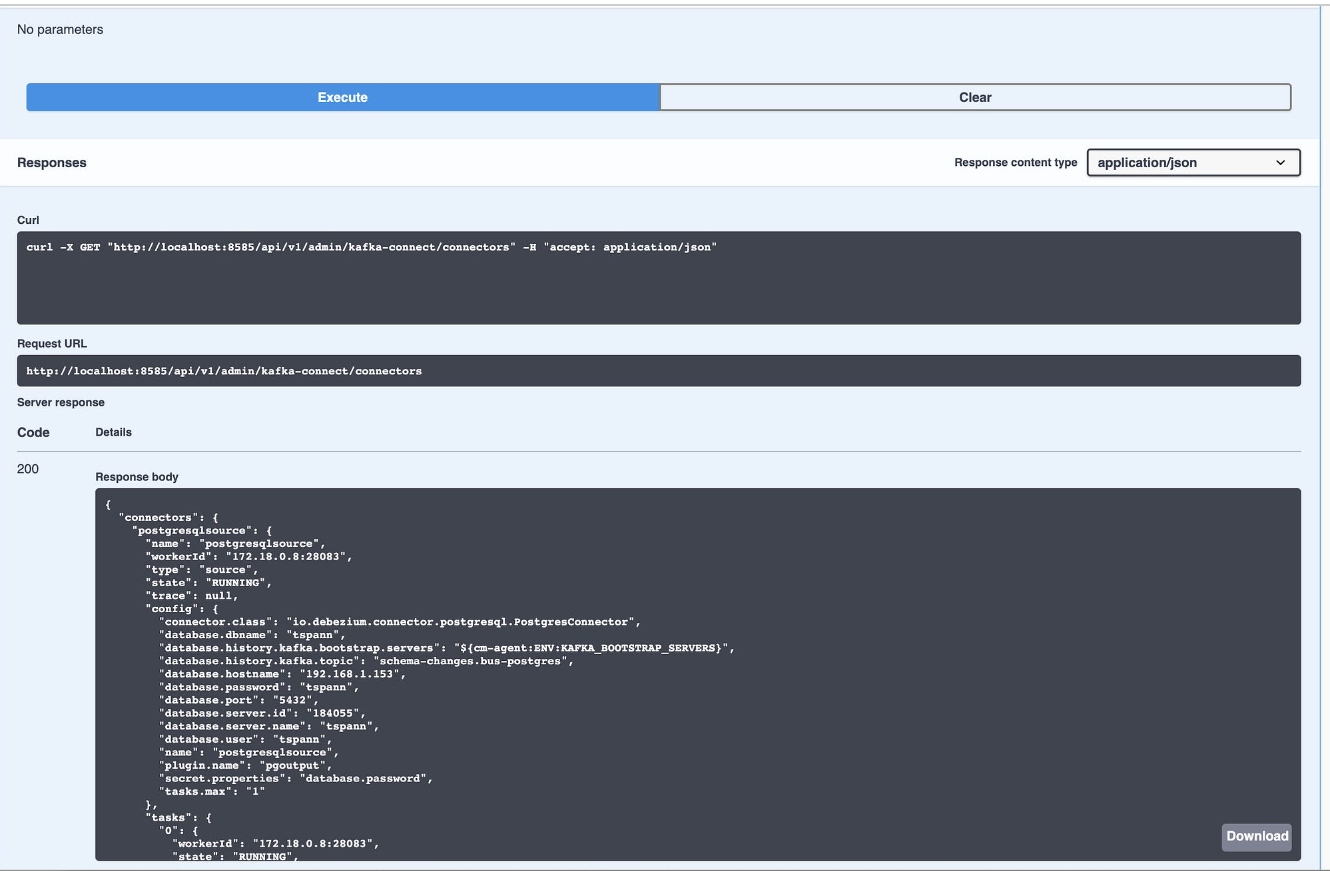The width and height of the screenshot is (1330, 871).
Task: Click the Curl section label
Action: (25, 219)
